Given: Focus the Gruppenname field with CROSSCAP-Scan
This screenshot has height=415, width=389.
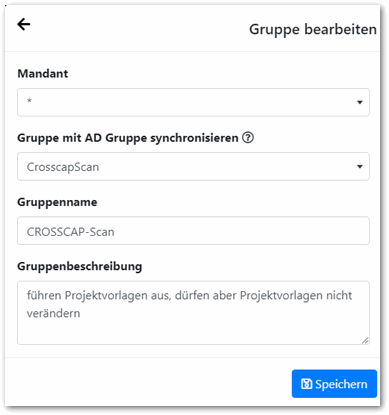Looking at the screenshot, I should click(x=193, y=231).
